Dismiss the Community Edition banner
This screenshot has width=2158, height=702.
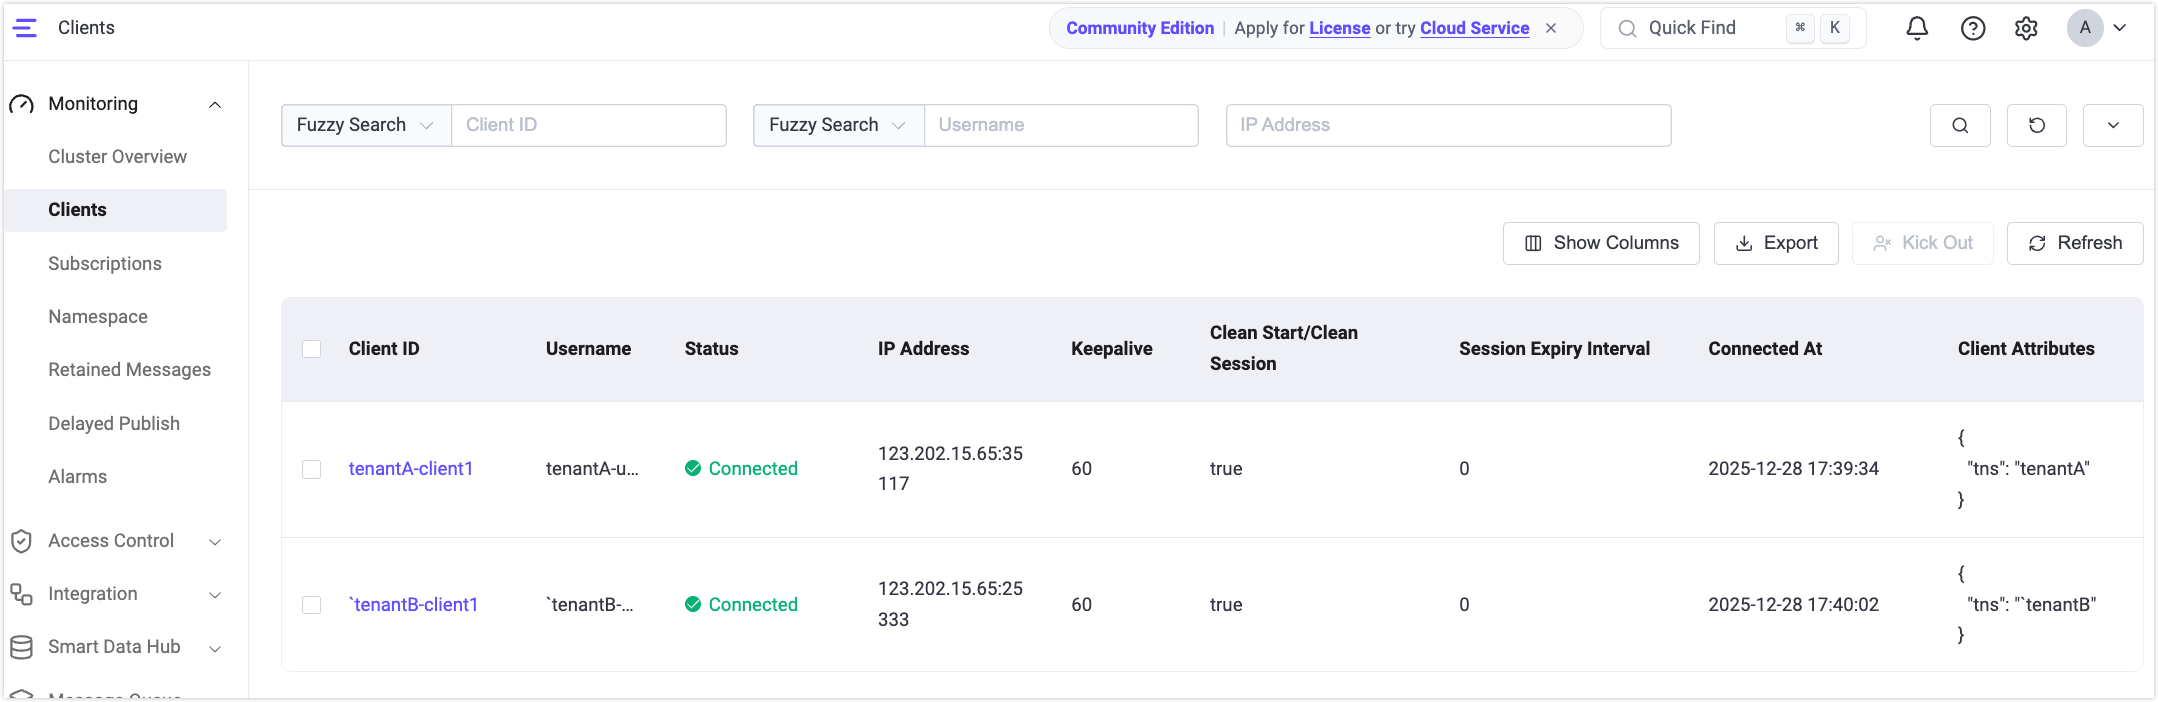coord(1551,28)
